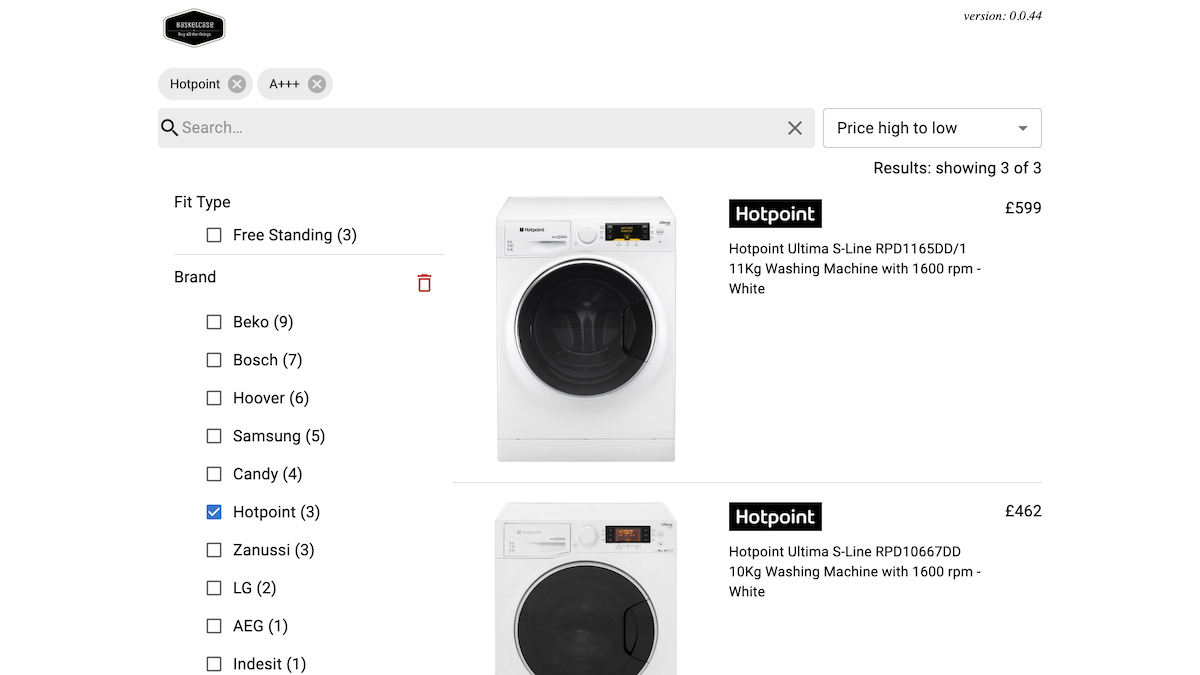
Task: Click the 11Kg washing machine image
Action: [586, 329]
